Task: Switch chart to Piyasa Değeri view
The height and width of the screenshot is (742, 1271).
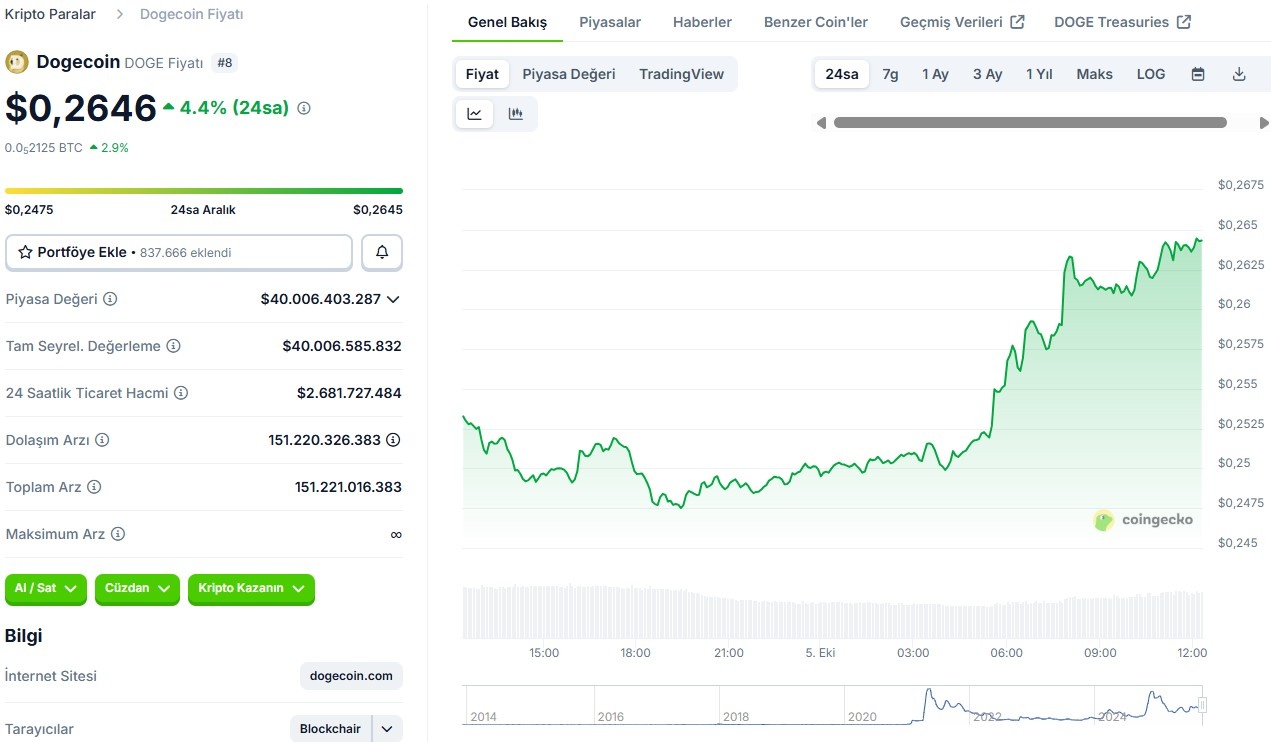Action: [x=569, y=74]
